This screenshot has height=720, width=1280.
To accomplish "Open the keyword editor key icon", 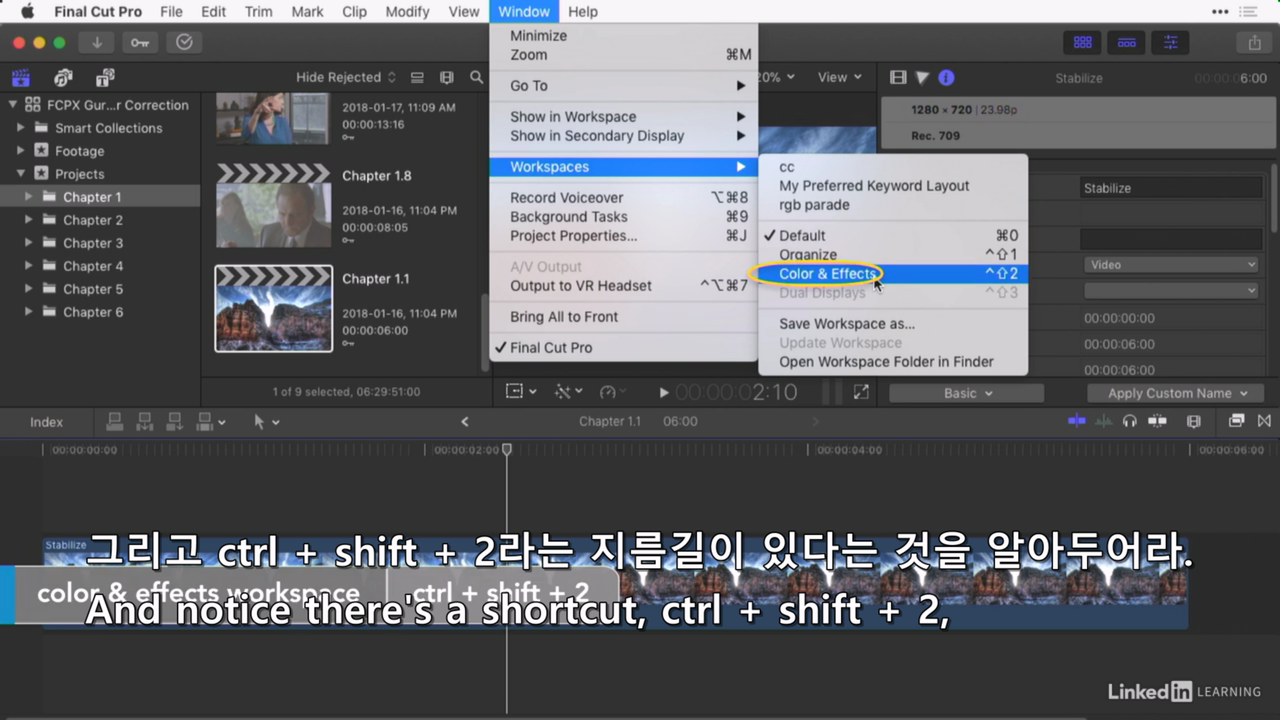I will click(x=140, y=42).
